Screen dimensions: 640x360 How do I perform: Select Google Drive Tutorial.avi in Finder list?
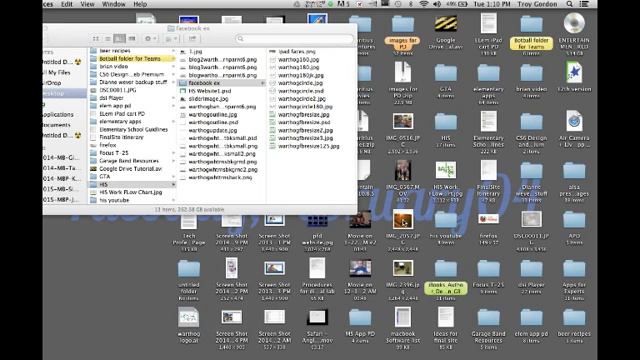(x=132, y=169)
